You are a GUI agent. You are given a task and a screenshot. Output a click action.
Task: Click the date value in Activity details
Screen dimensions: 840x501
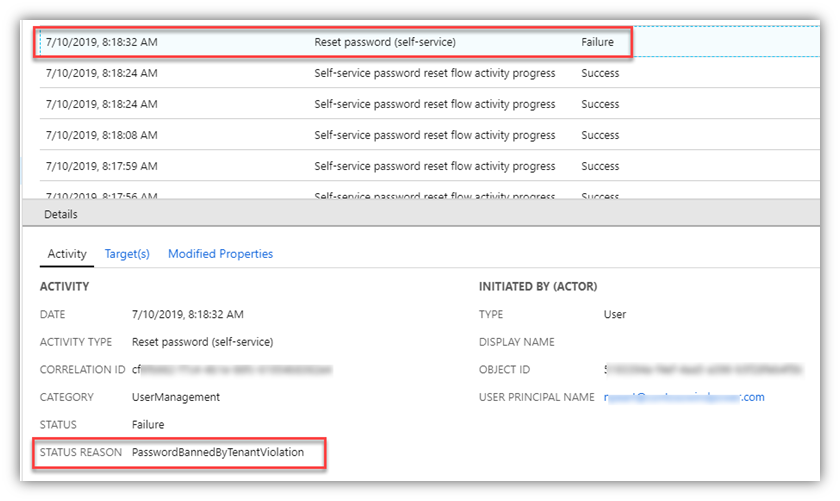(x=187, y=314)
